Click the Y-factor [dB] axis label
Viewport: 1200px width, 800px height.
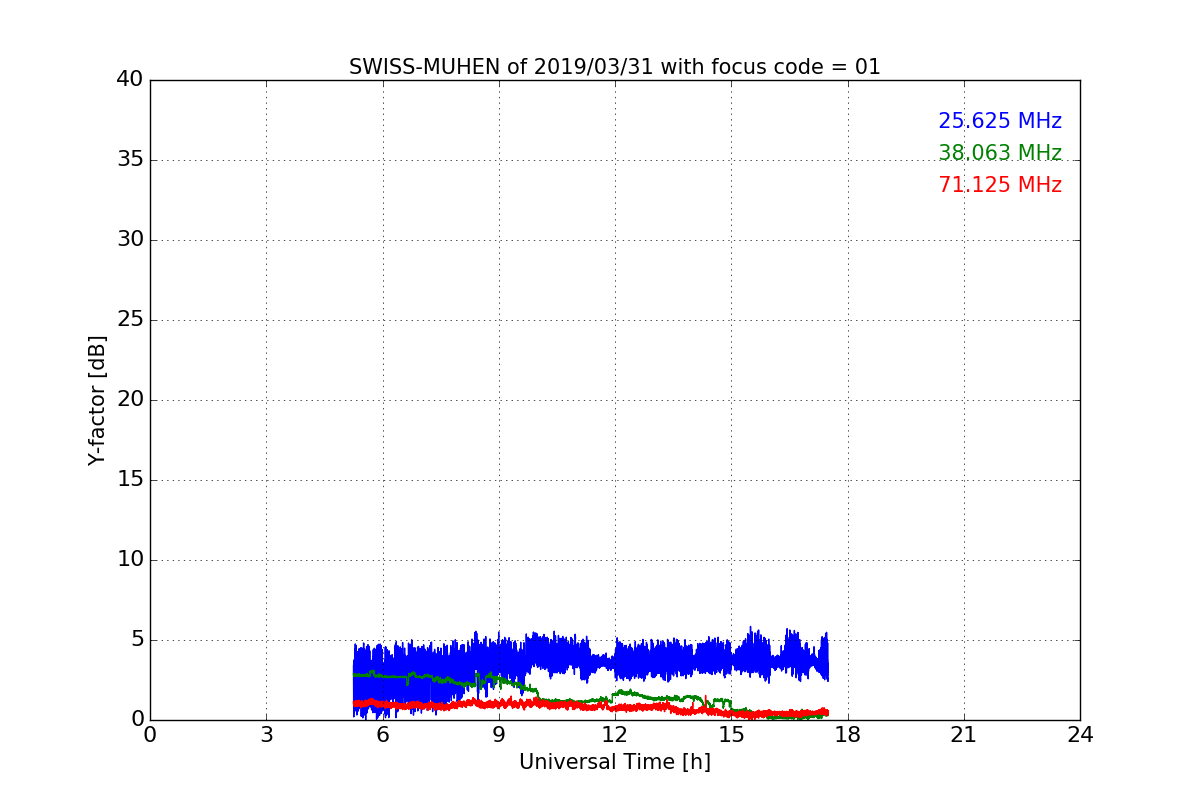[97, 400]
